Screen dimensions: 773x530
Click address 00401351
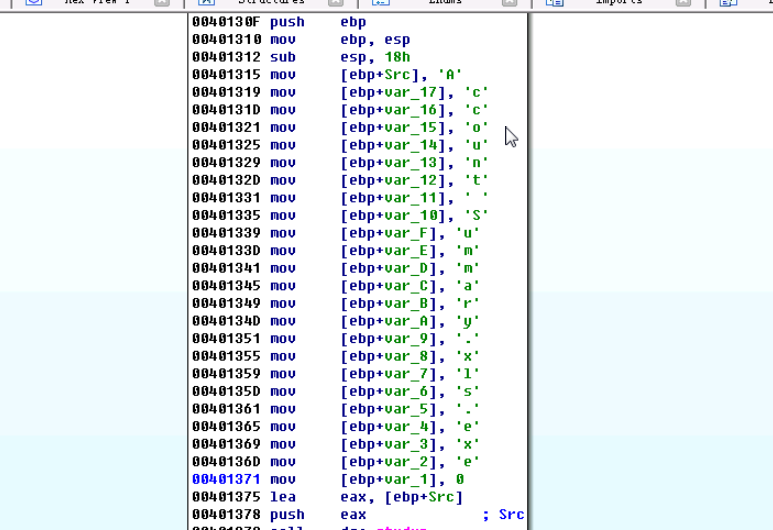(226, 339)
